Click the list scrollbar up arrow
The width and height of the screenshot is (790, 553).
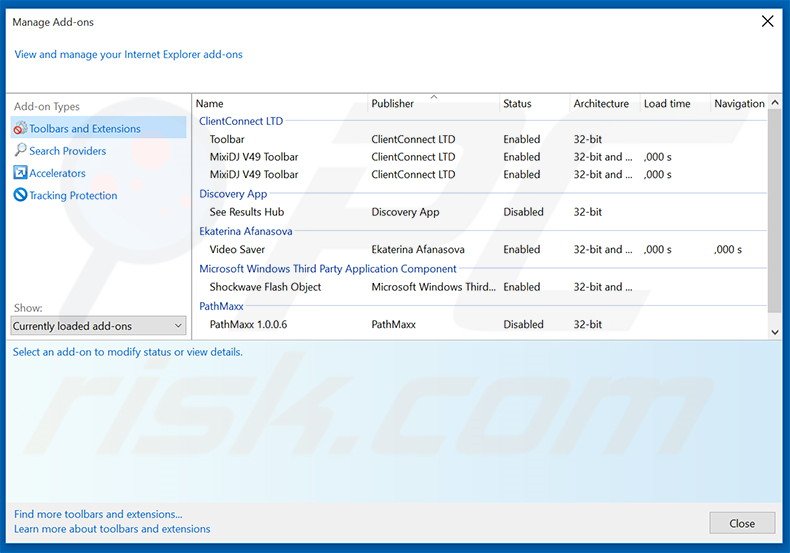tap(775, 102)
